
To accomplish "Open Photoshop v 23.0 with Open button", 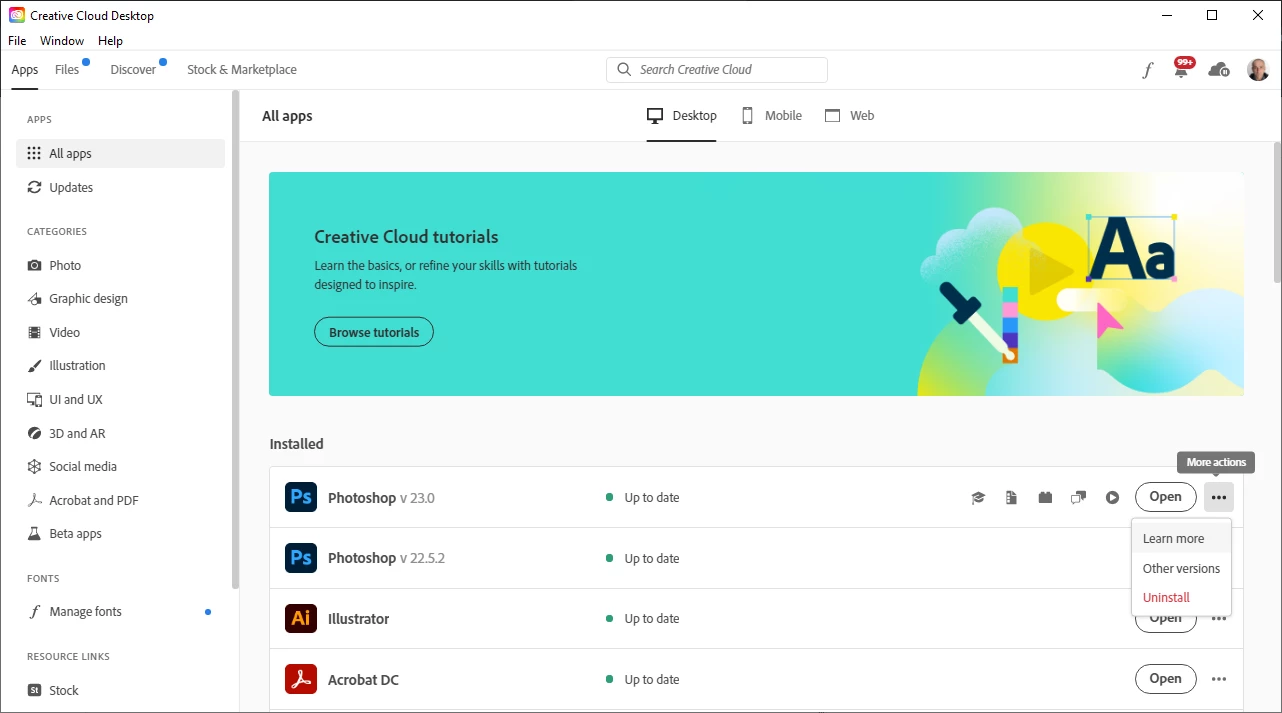I will (1165, 497).
